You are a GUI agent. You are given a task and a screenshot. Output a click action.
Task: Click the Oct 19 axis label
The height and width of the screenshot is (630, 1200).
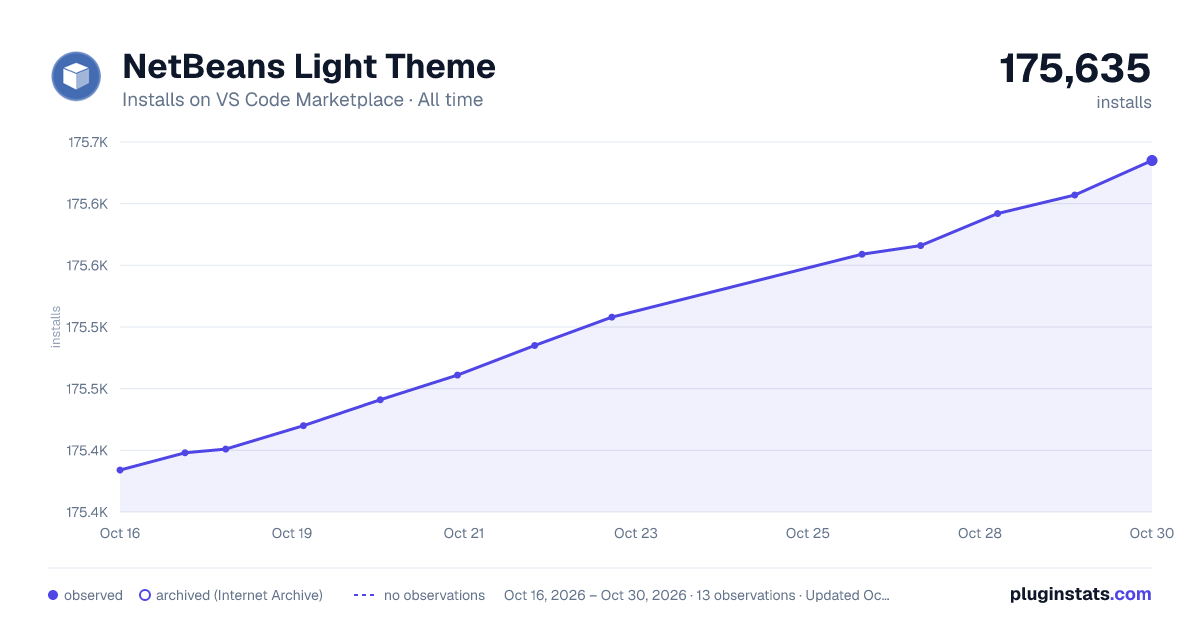292,533
